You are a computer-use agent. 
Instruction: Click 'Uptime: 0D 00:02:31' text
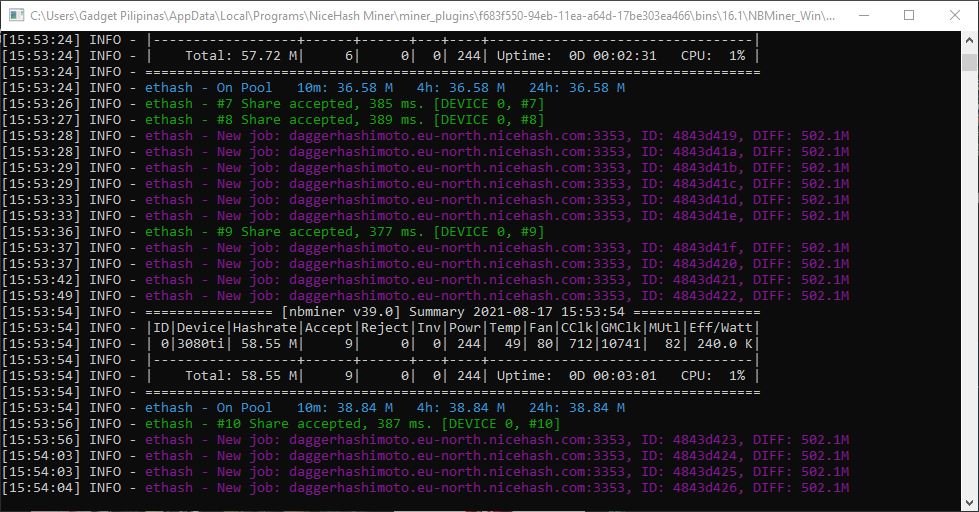click(576, 56)
